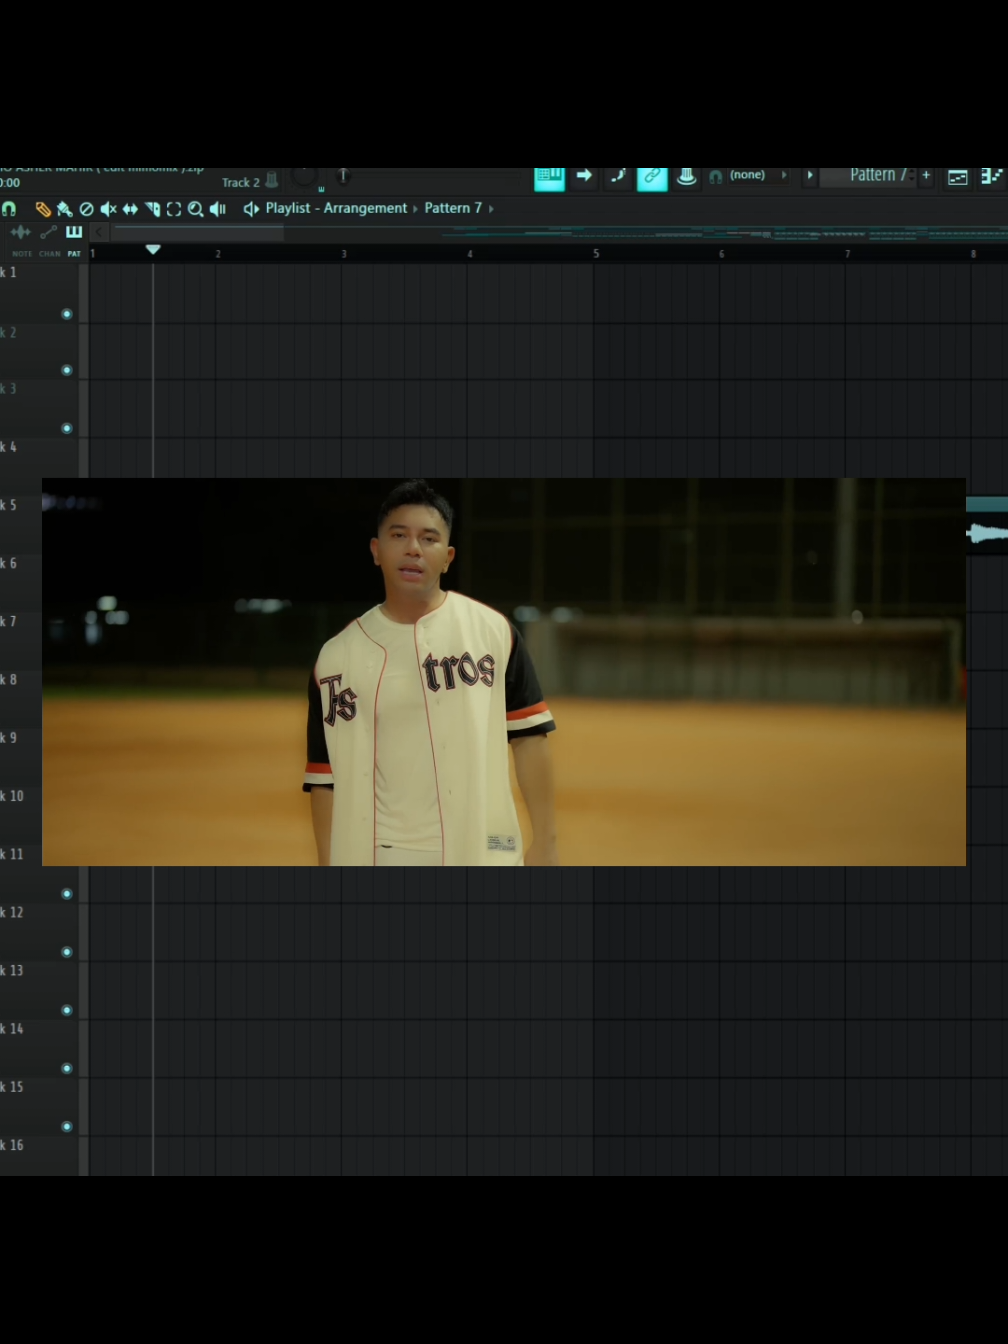Click the playhead marker on ruler
1008x1344 pixels.
point(153,249)
